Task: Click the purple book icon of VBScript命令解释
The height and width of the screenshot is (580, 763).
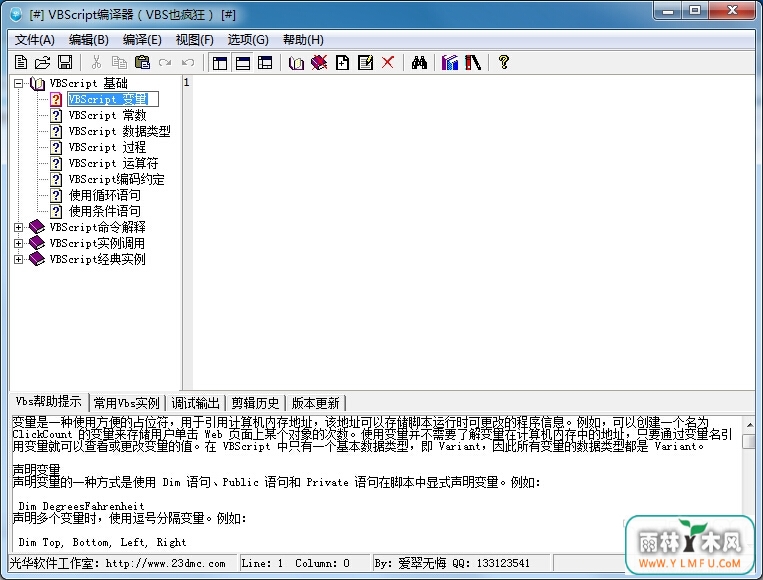Action: pyautogui.click(x=36, y=227)
